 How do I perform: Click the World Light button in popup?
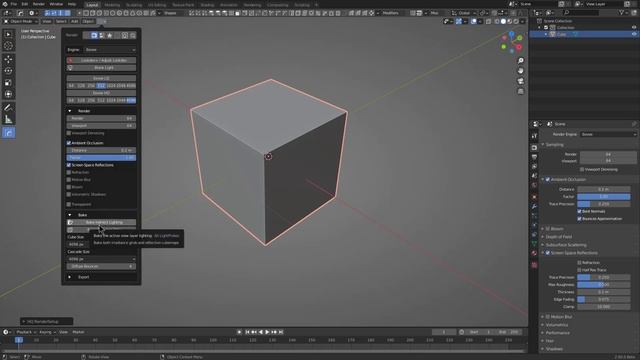[101, 68]
